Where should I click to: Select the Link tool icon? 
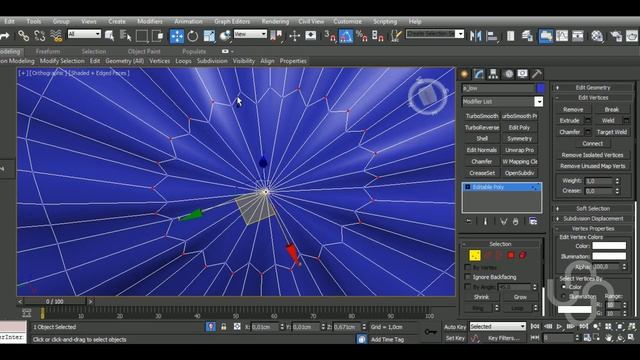23,36
